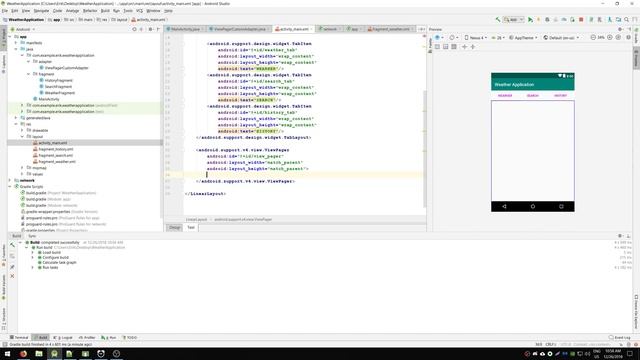Switch to fragment_weather.xml tab
Screen dimensions: 640x360
391,29
